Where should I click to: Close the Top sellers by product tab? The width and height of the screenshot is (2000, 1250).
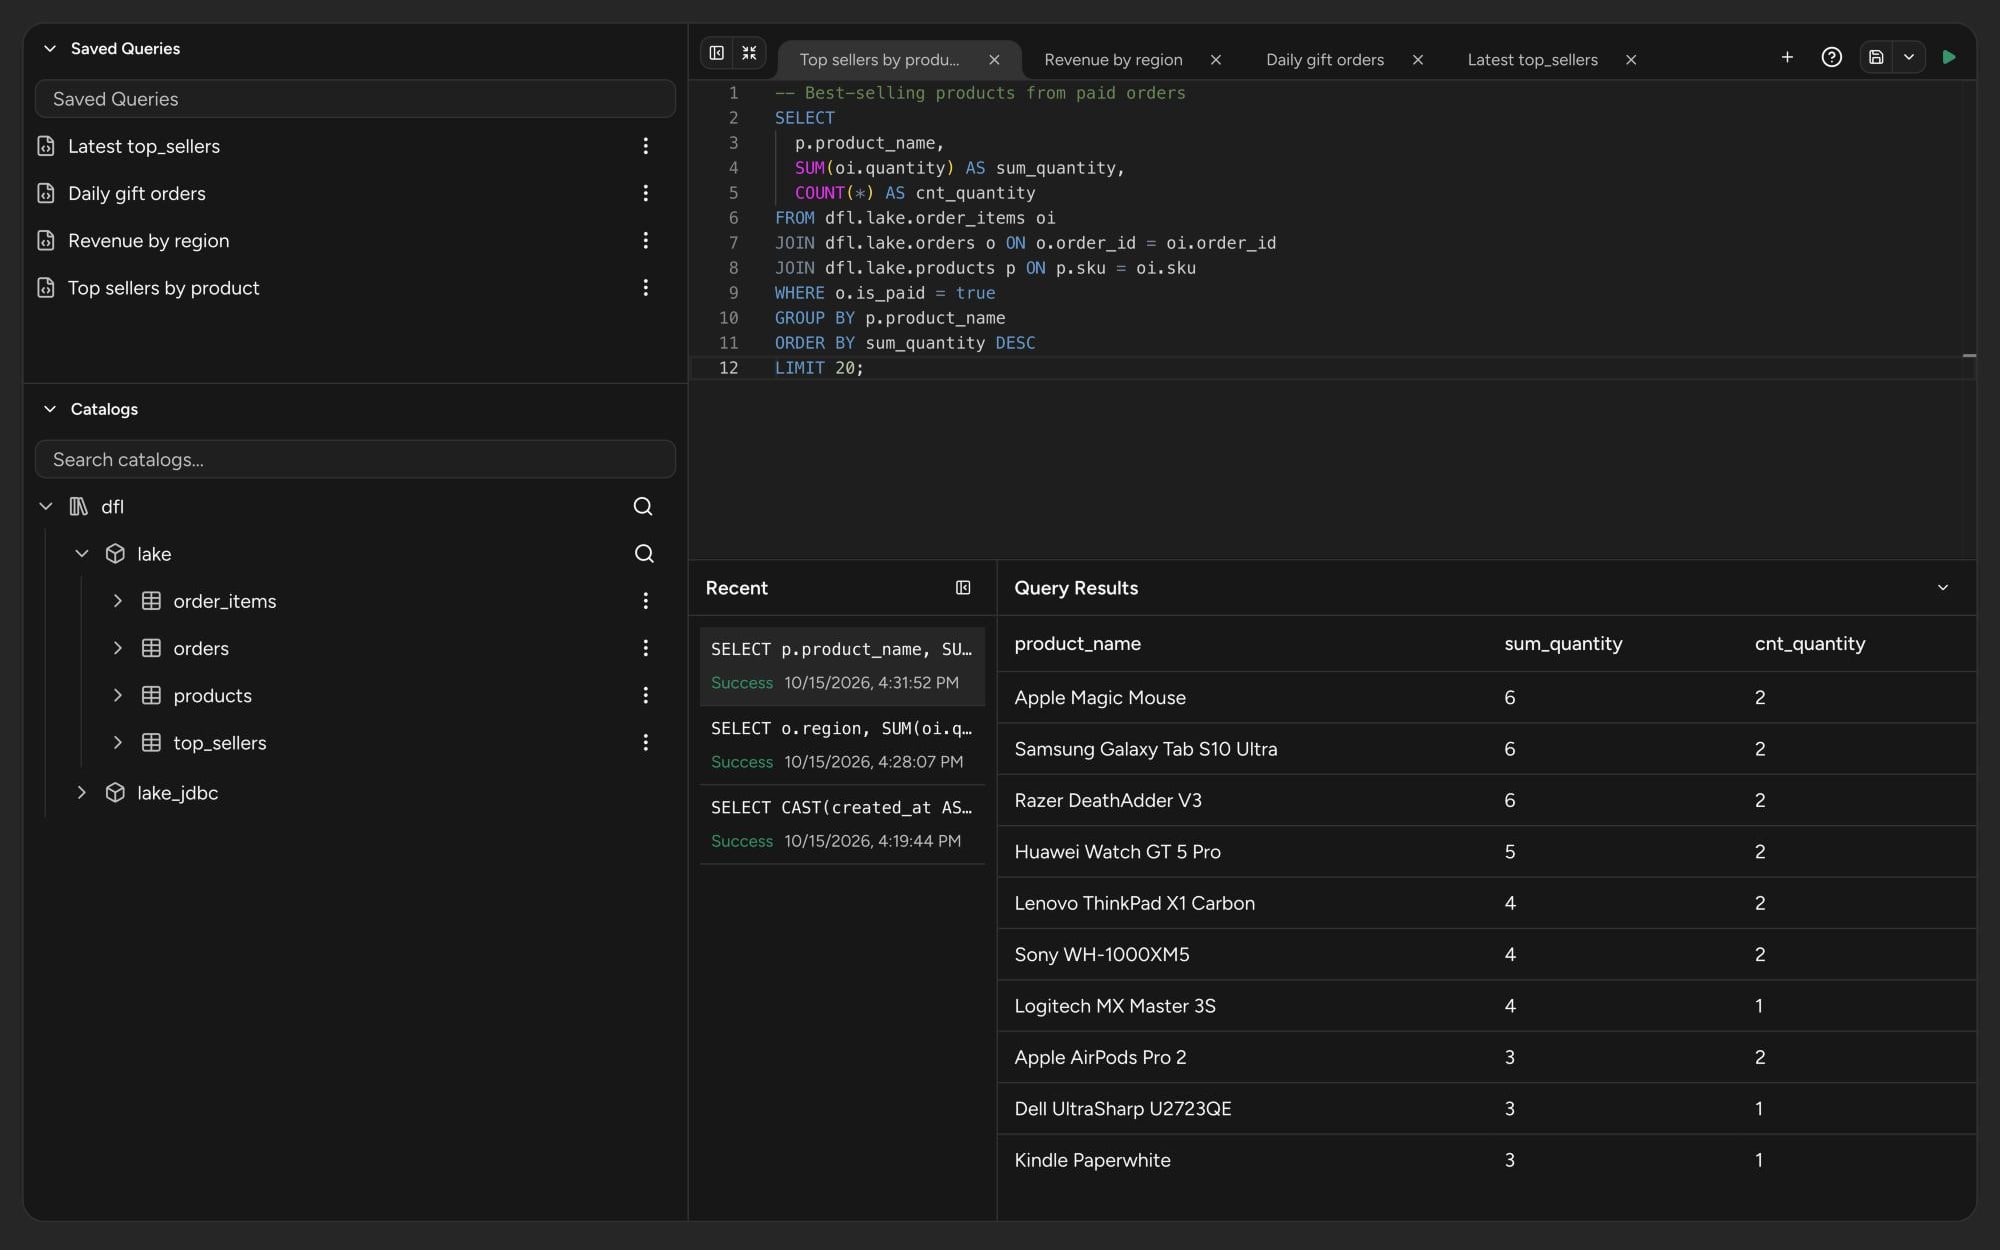click(994, 60)
